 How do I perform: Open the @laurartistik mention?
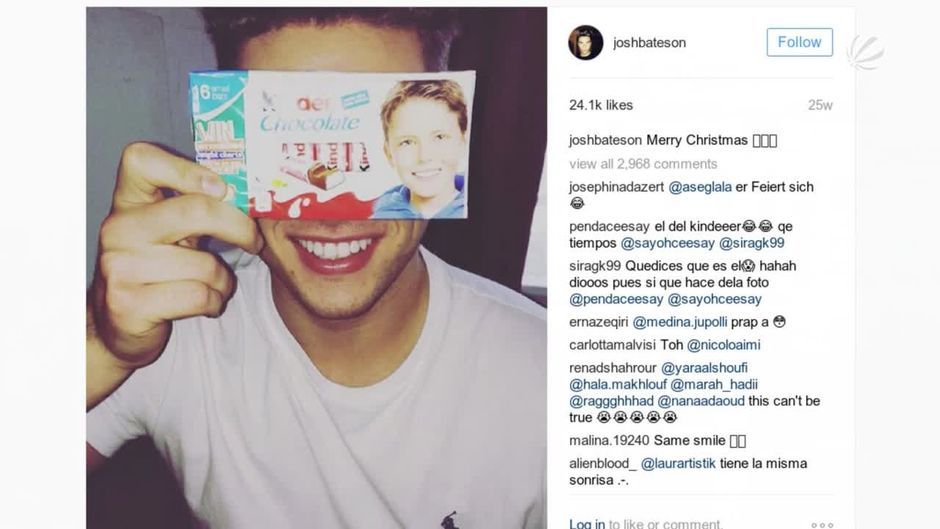click(678, 464)
